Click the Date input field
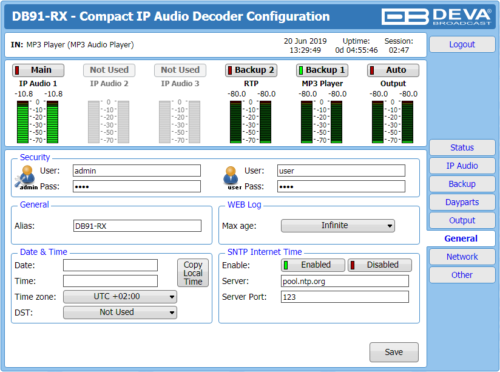The image size is (500, 372). point(110,265)
